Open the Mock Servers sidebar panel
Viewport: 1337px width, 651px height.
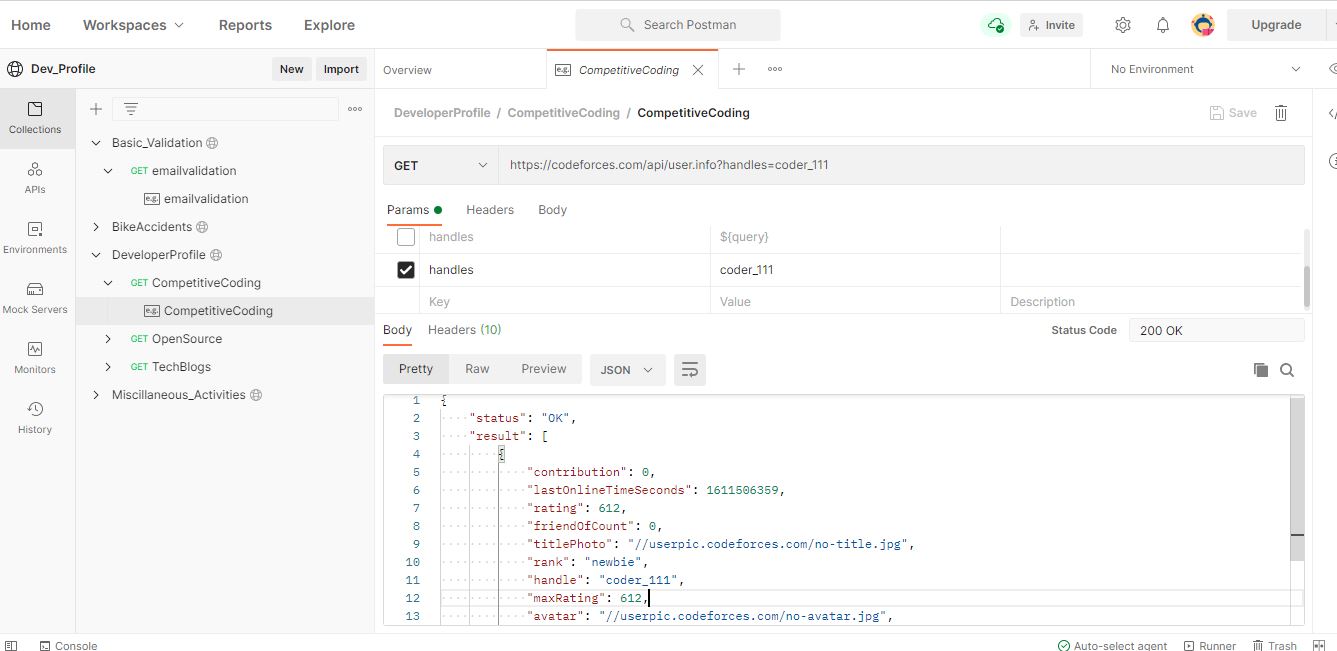click(x=35, y=298)
